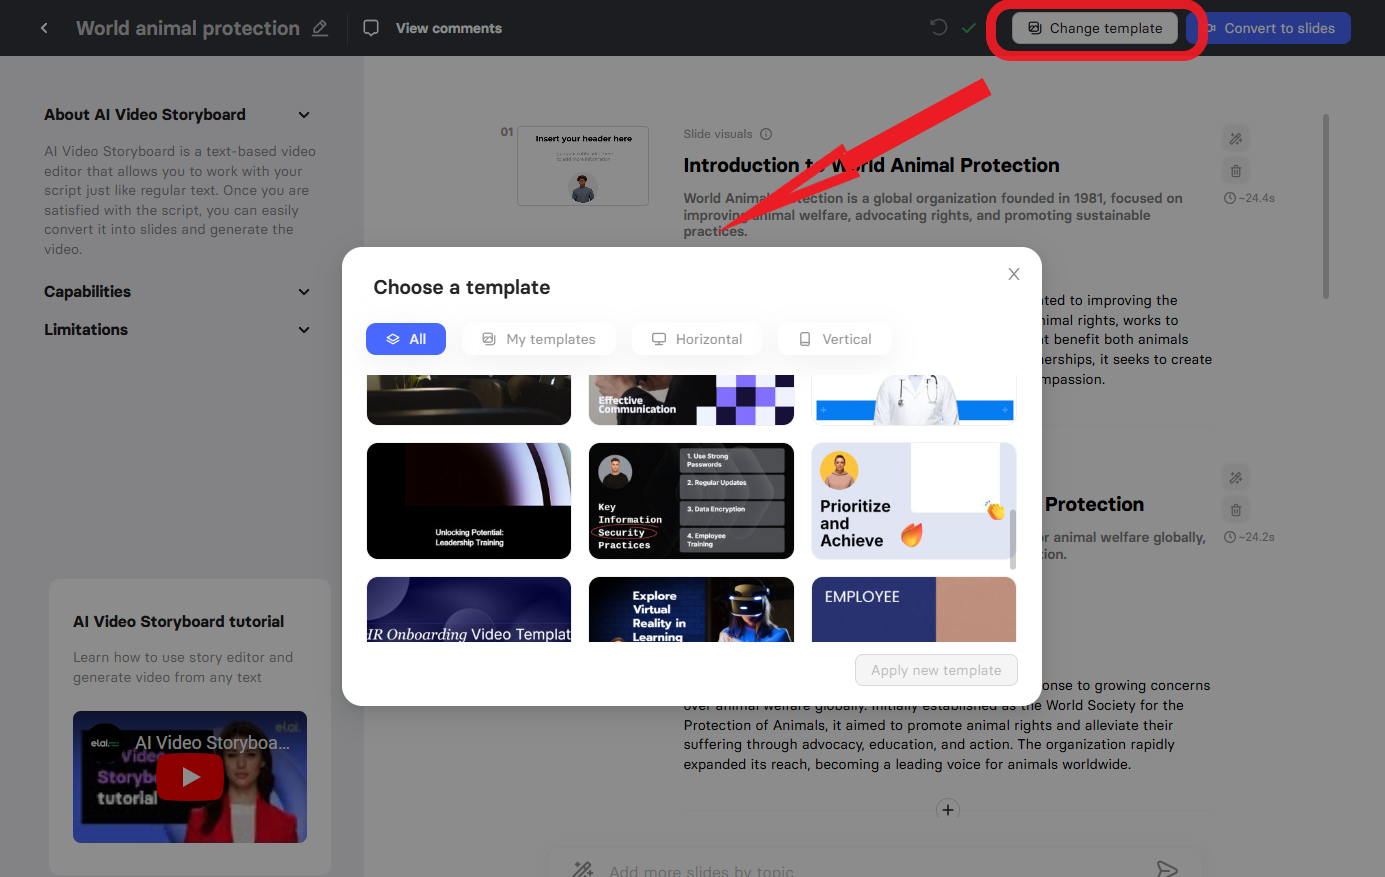Click the magic wand icon beside the Protection slide
The width and height of the screenshot is (1385, 877).
[1236, 478]
